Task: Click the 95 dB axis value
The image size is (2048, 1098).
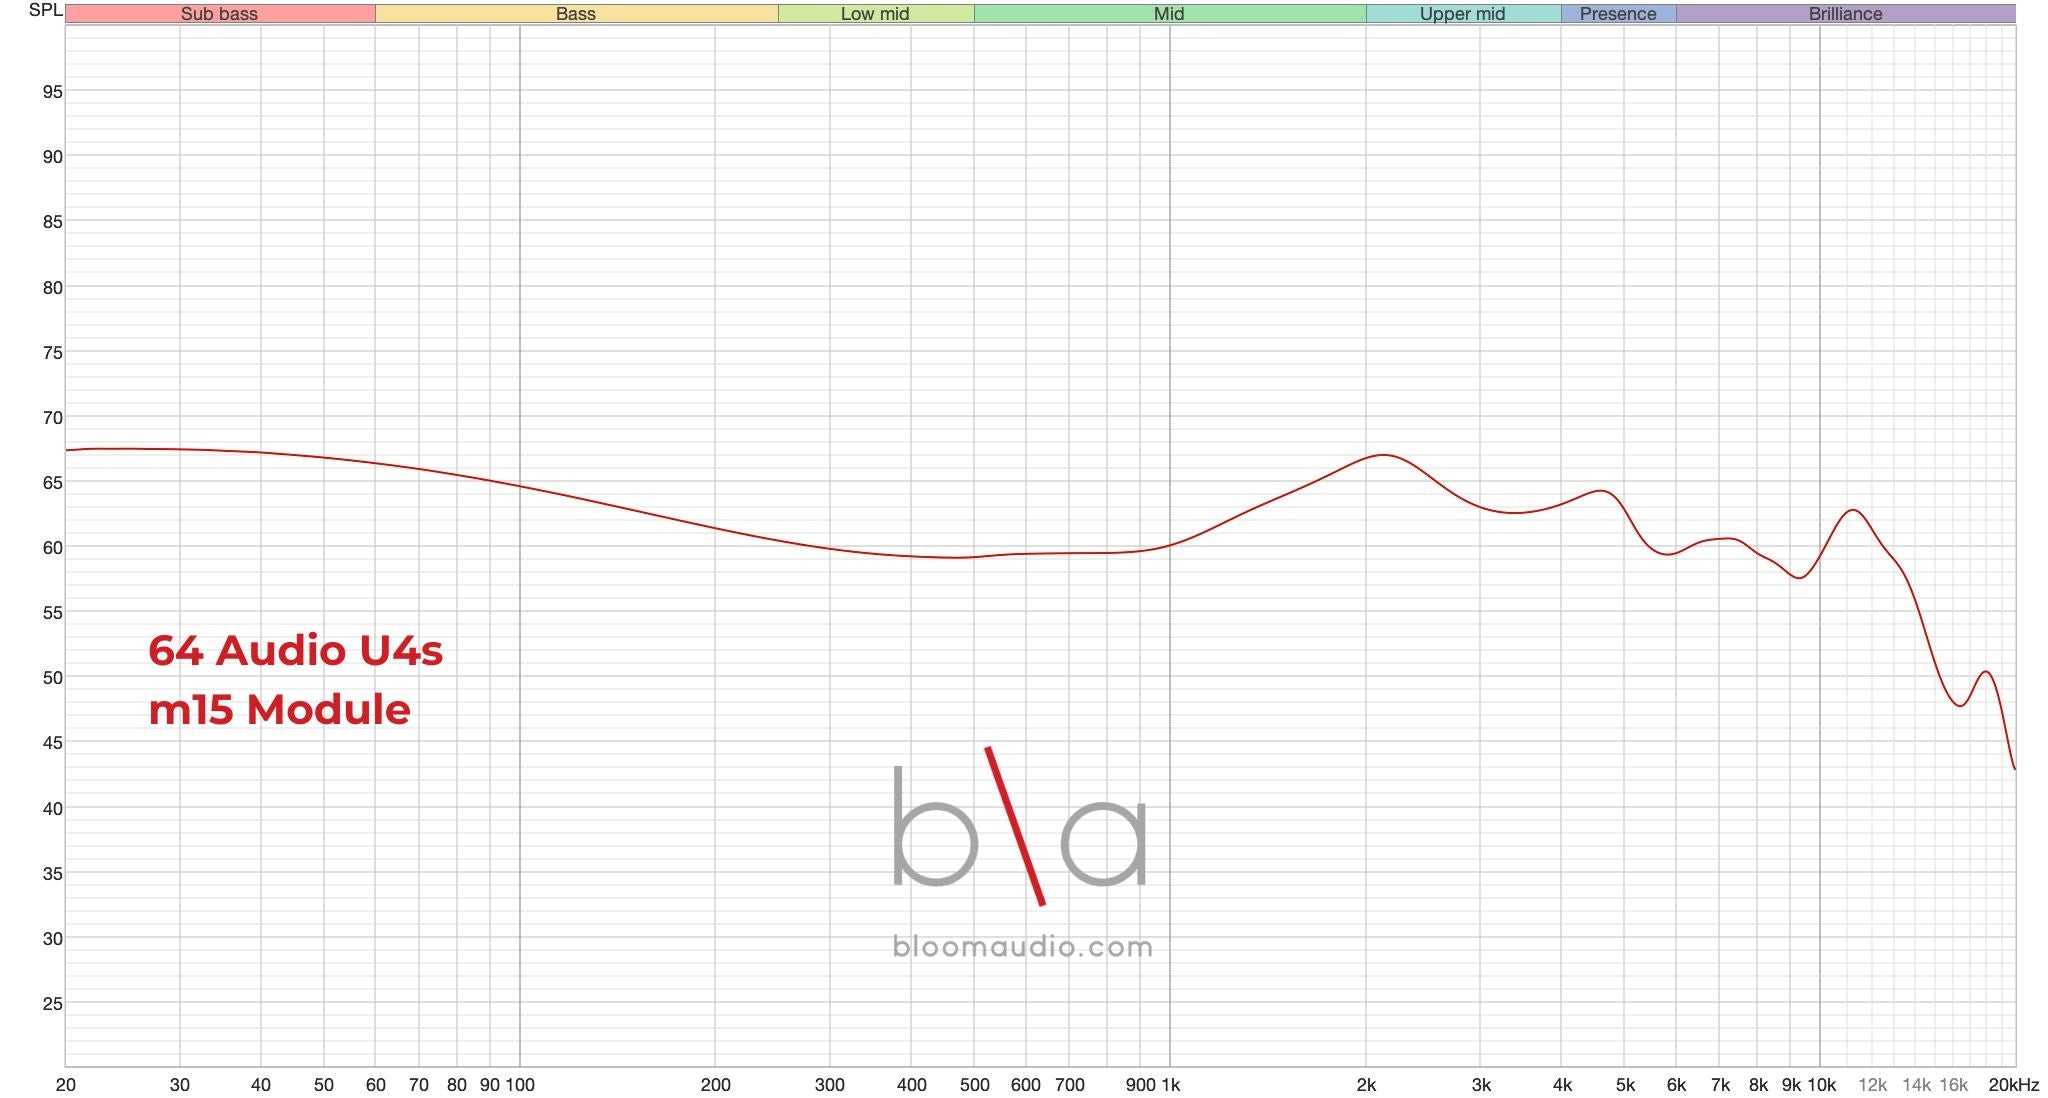Action: coord(52,92)
